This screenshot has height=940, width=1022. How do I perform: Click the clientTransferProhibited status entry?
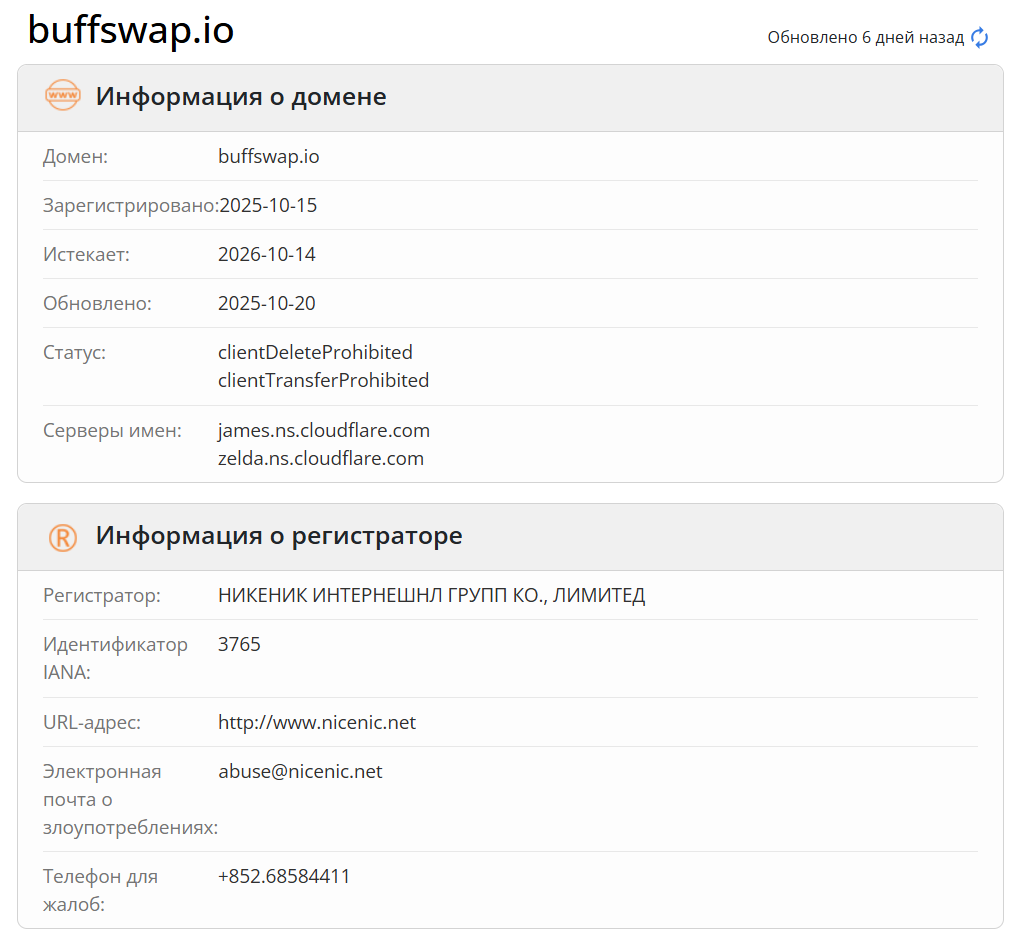pos(324,380)
